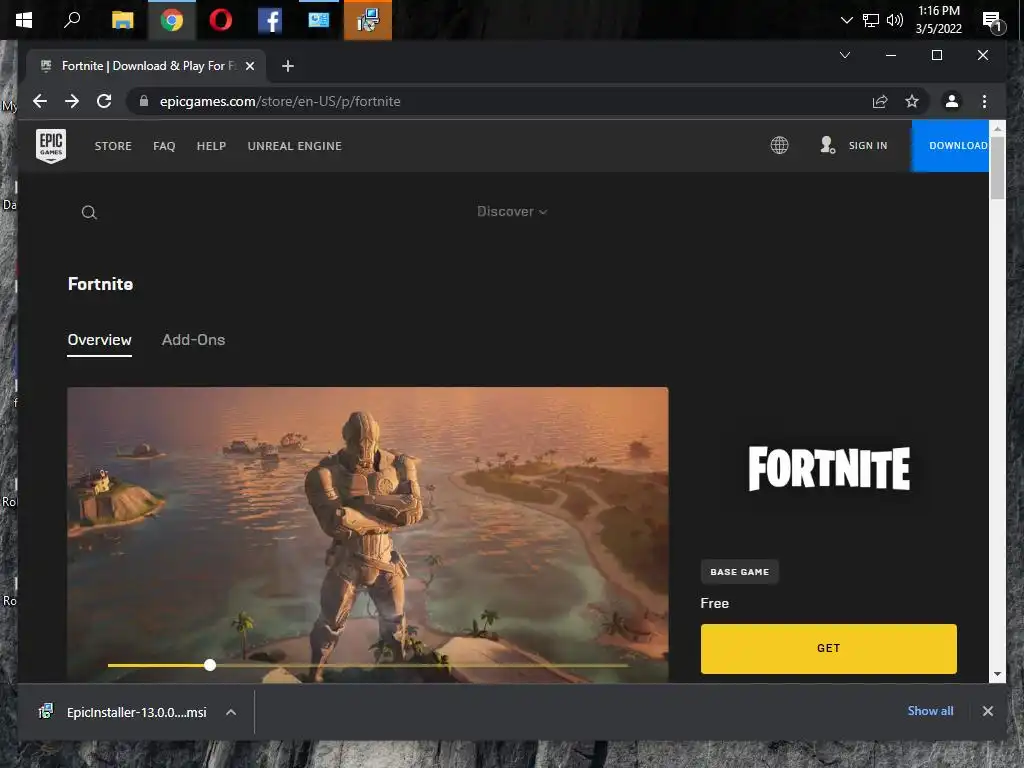Click the volume speaker tray icon
1024x768 pixels.
coord(895,20)
